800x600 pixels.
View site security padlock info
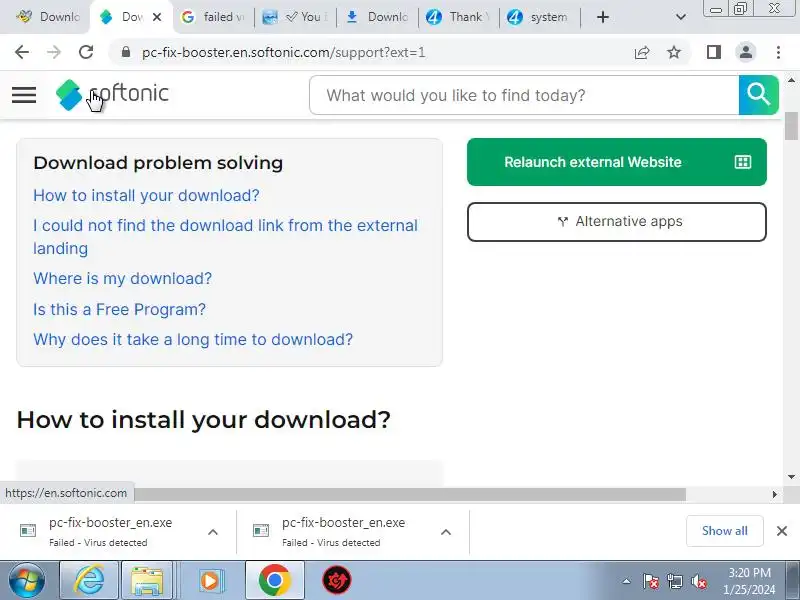(x=126, y=52)
